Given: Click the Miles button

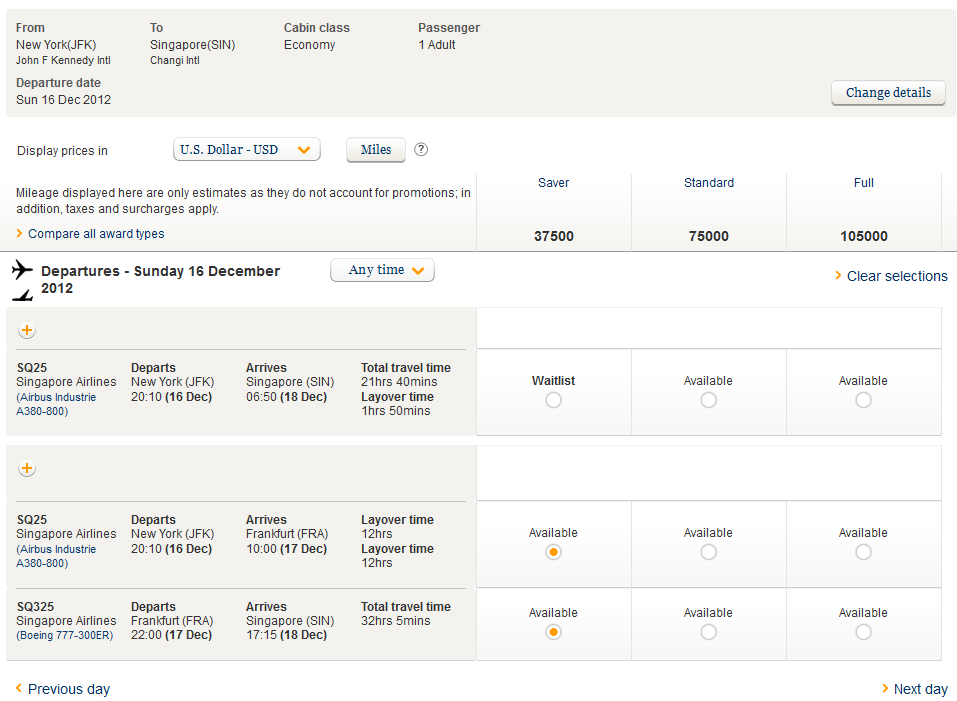Looking at the screenshot, I should coord(376,150).
